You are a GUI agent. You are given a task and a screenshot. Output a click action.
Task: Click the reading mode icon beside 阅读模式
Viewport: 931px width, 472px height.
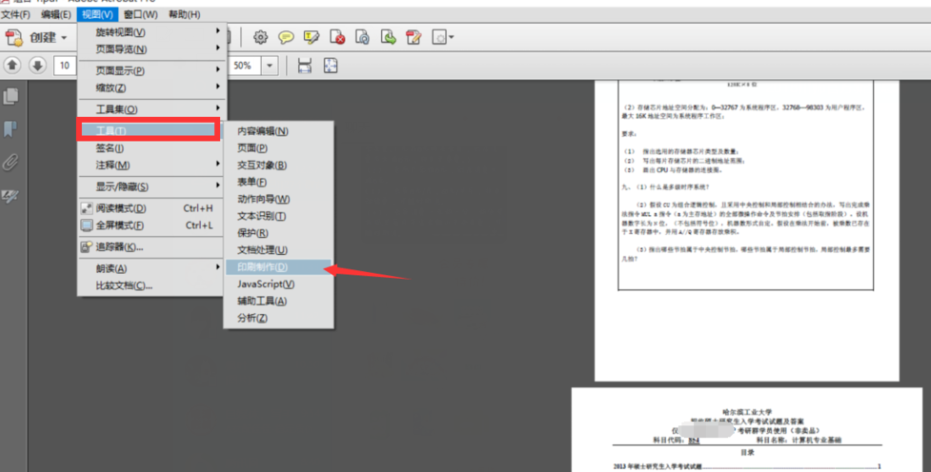[x=87, y=208]
